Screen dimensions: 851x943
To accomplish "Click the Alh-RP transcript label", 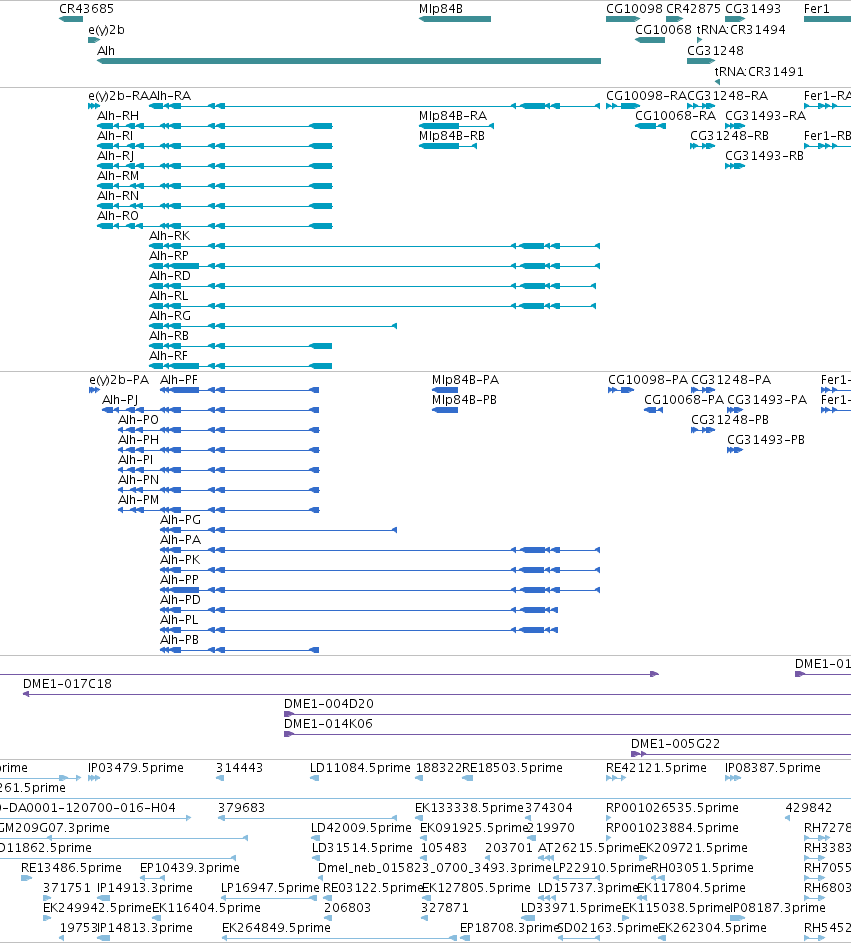I will [169, 256].
